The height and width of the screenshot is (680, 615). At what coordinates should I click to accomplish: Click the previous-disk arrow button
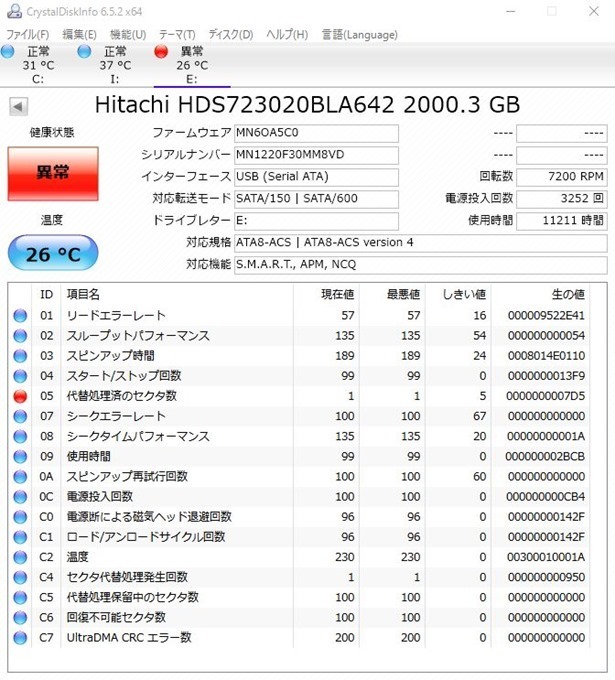pos(18,106)
